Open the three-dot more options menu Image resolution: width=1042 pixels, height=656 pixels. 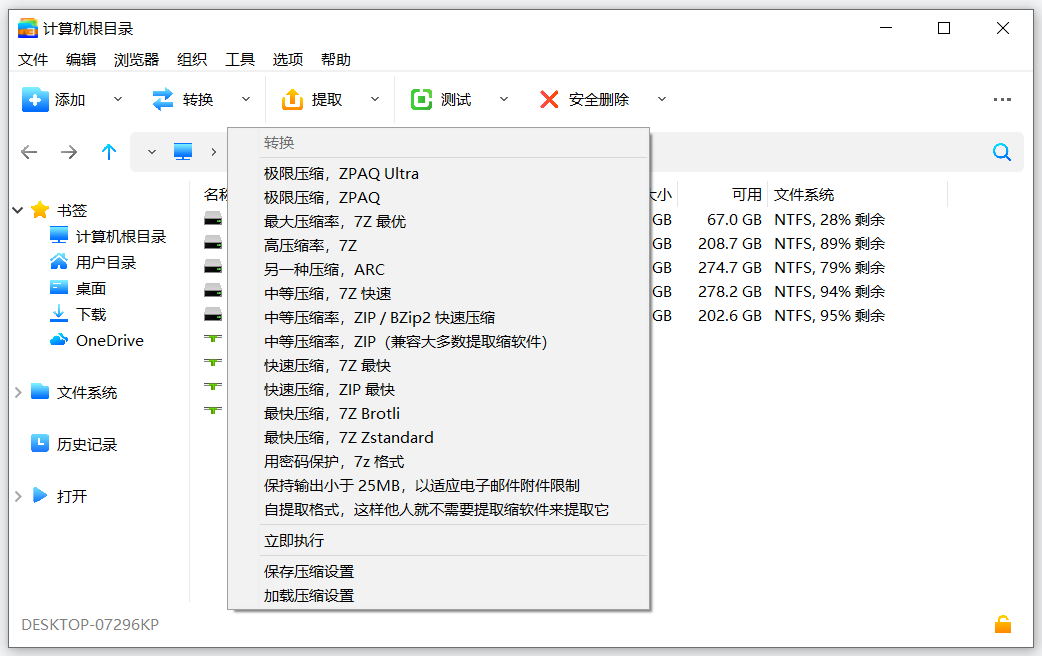click(x=1002, y=100)
